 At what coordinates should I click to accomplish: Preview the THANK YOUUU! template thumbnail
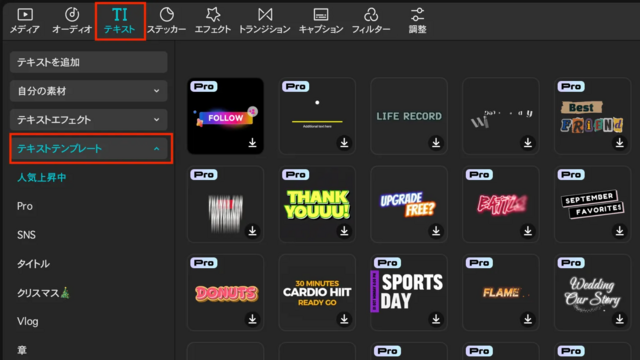317,204
